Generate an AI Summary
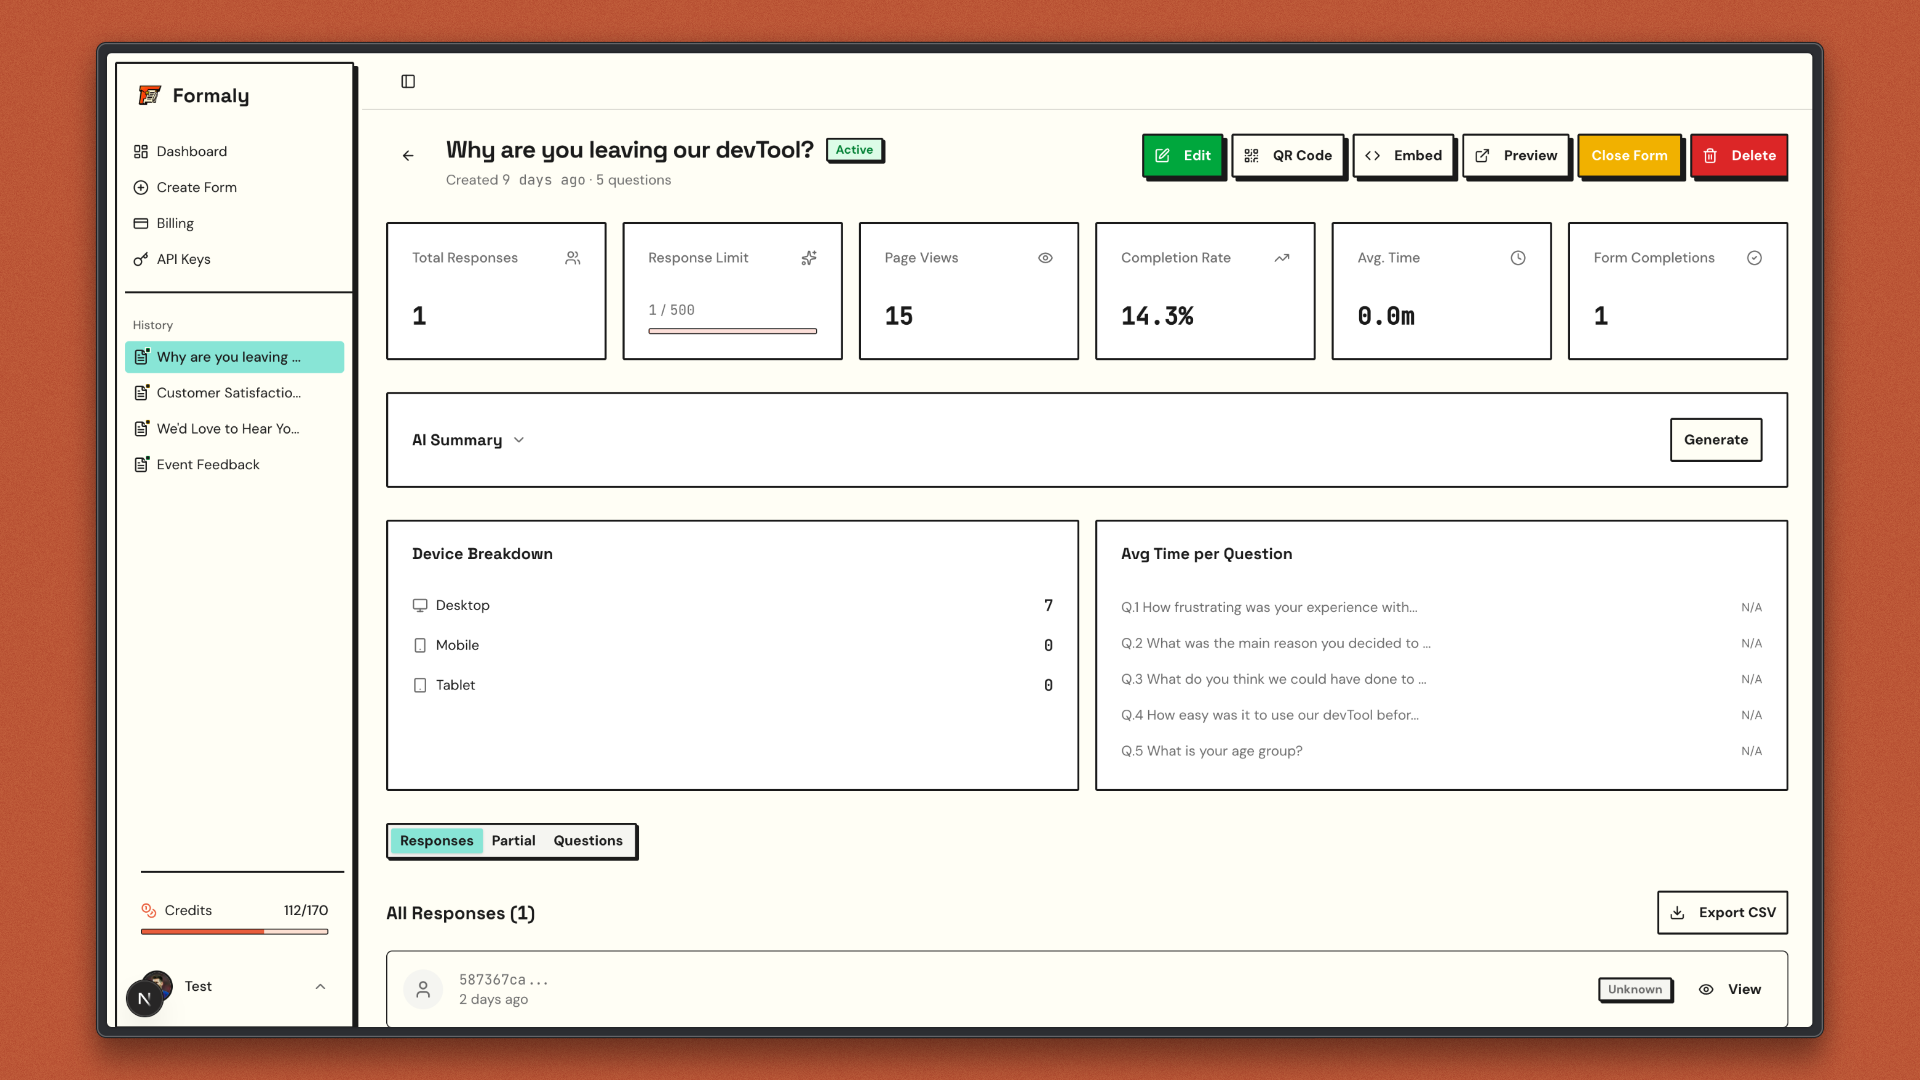The image size is (1920, 1080). [1716, 439]
